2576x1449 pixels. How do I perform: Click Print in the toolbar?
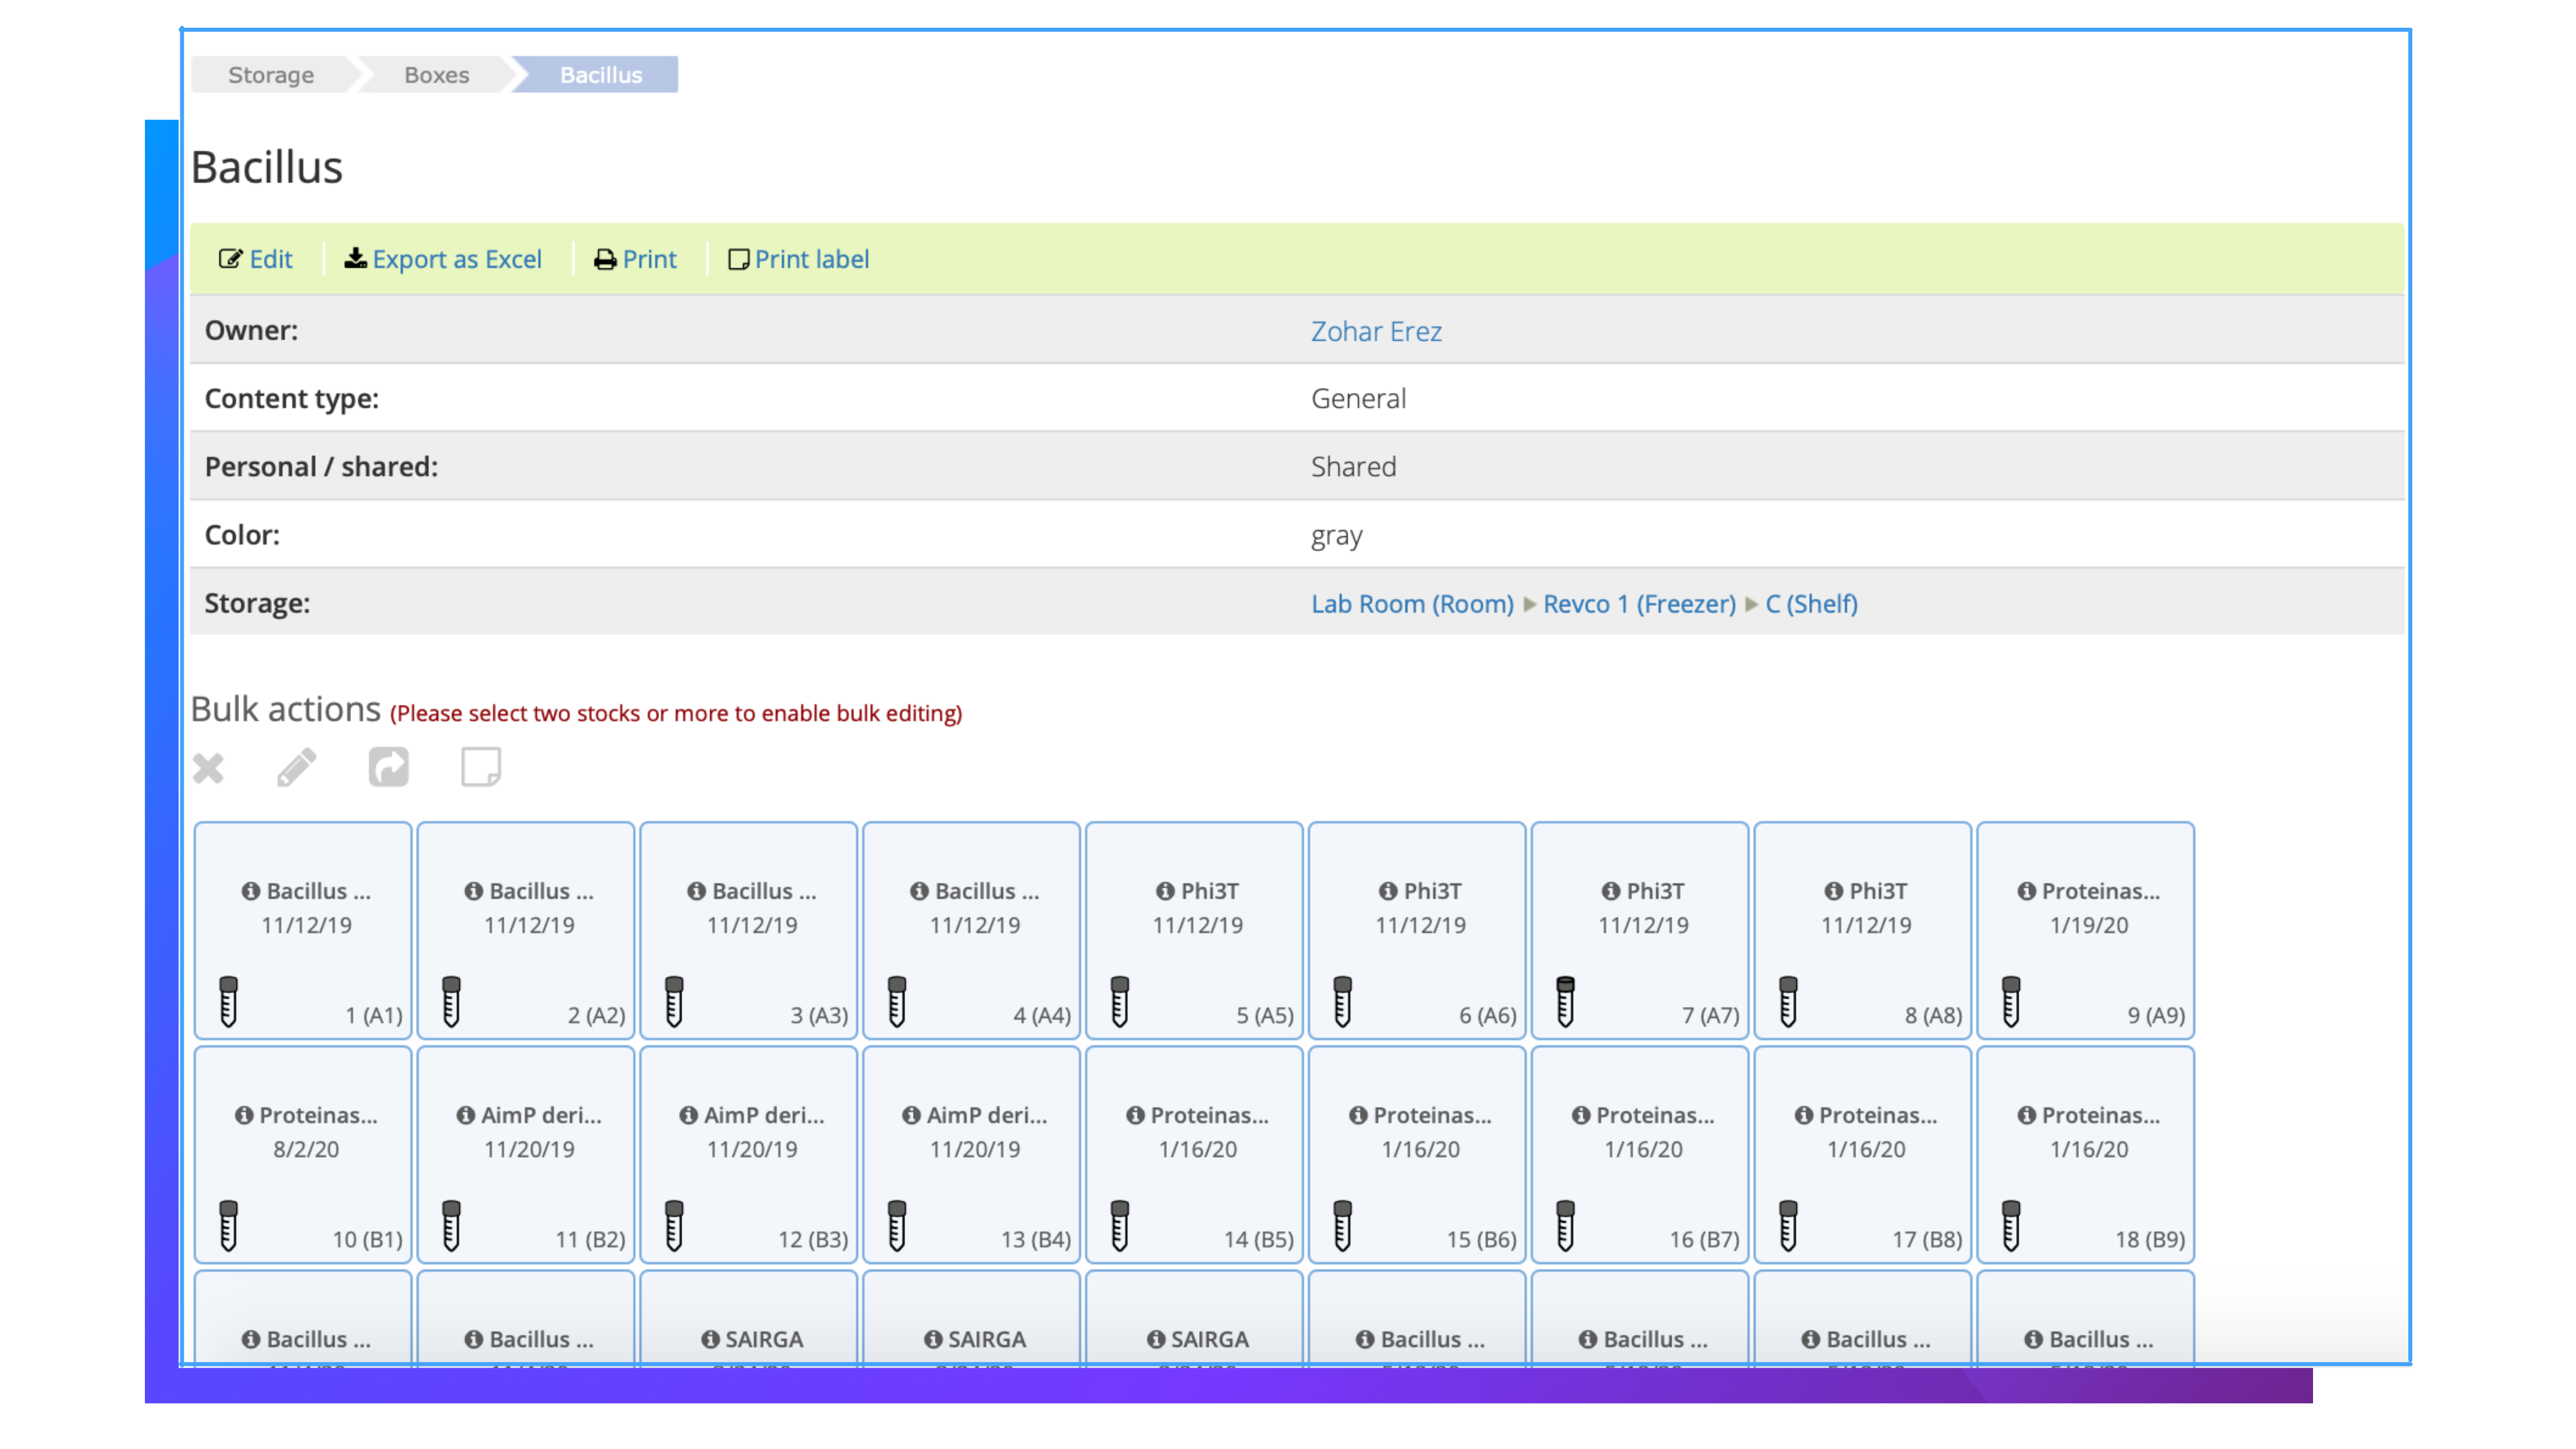(x=635, y=259)
